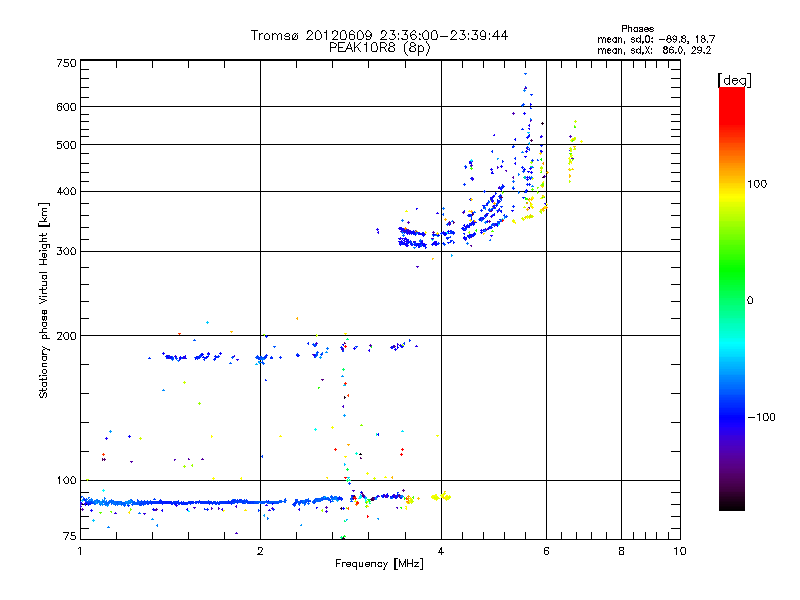
Task: Click the x-axis tick '4'
Action: tap(441, 551)
